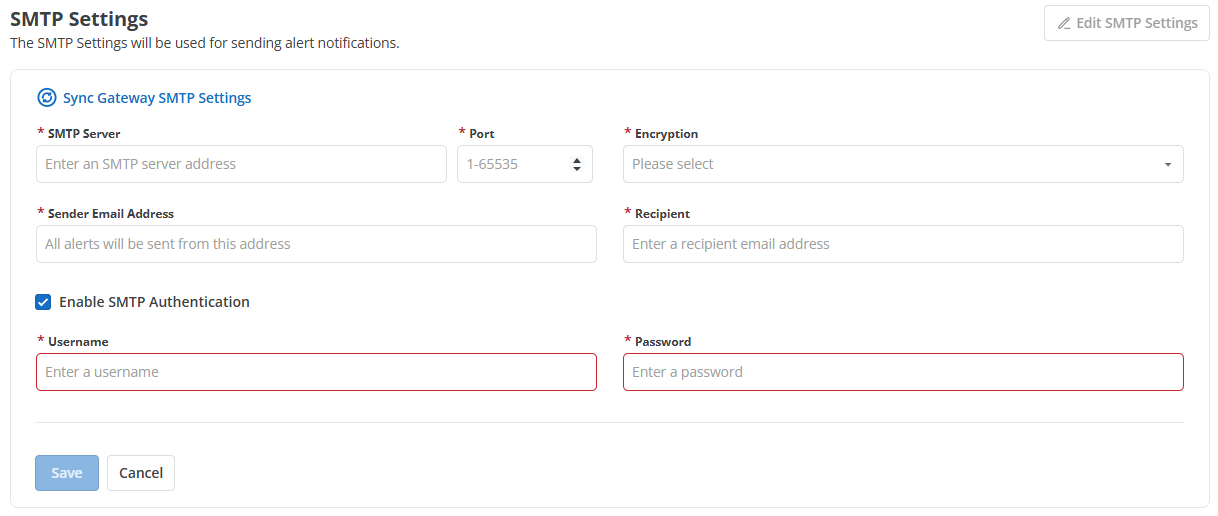Cancel the SMTP settings changes
Screen dimensions: 1218x516
(x=141, y=473)
